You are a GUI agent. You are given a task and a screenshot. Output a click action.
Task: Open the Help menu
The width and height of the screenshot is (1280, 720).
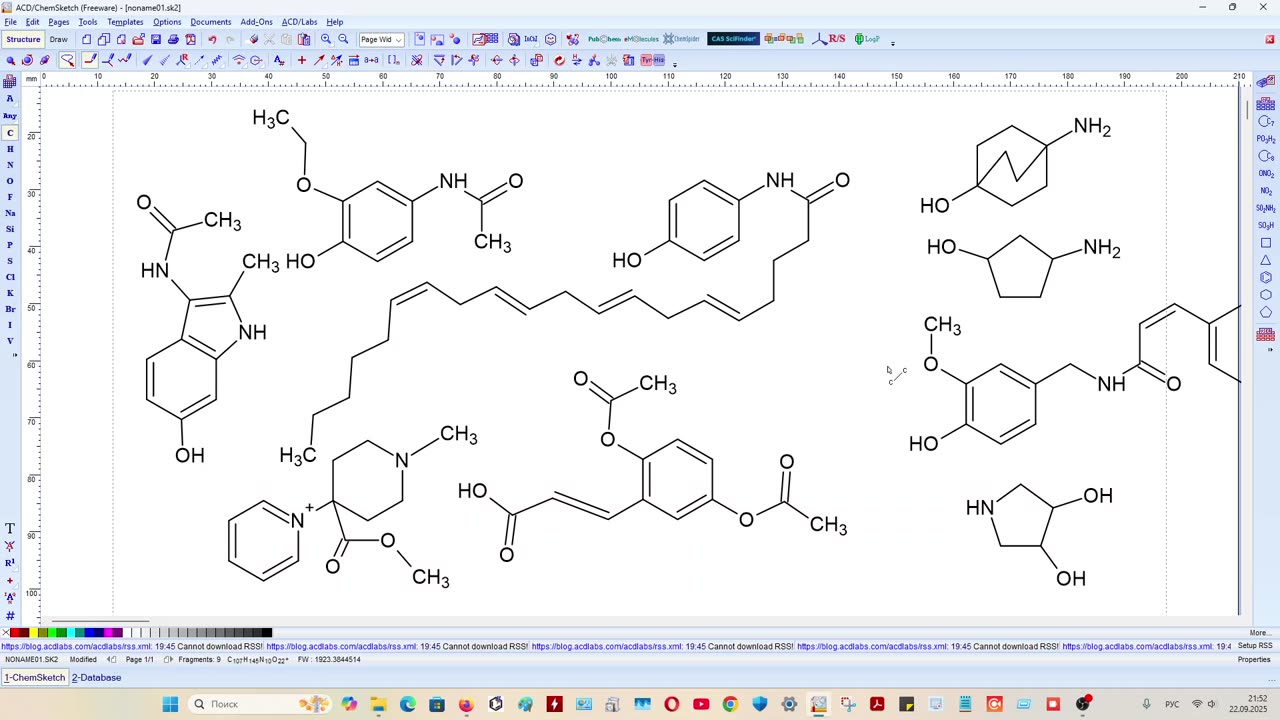click(x=335, y=22)
